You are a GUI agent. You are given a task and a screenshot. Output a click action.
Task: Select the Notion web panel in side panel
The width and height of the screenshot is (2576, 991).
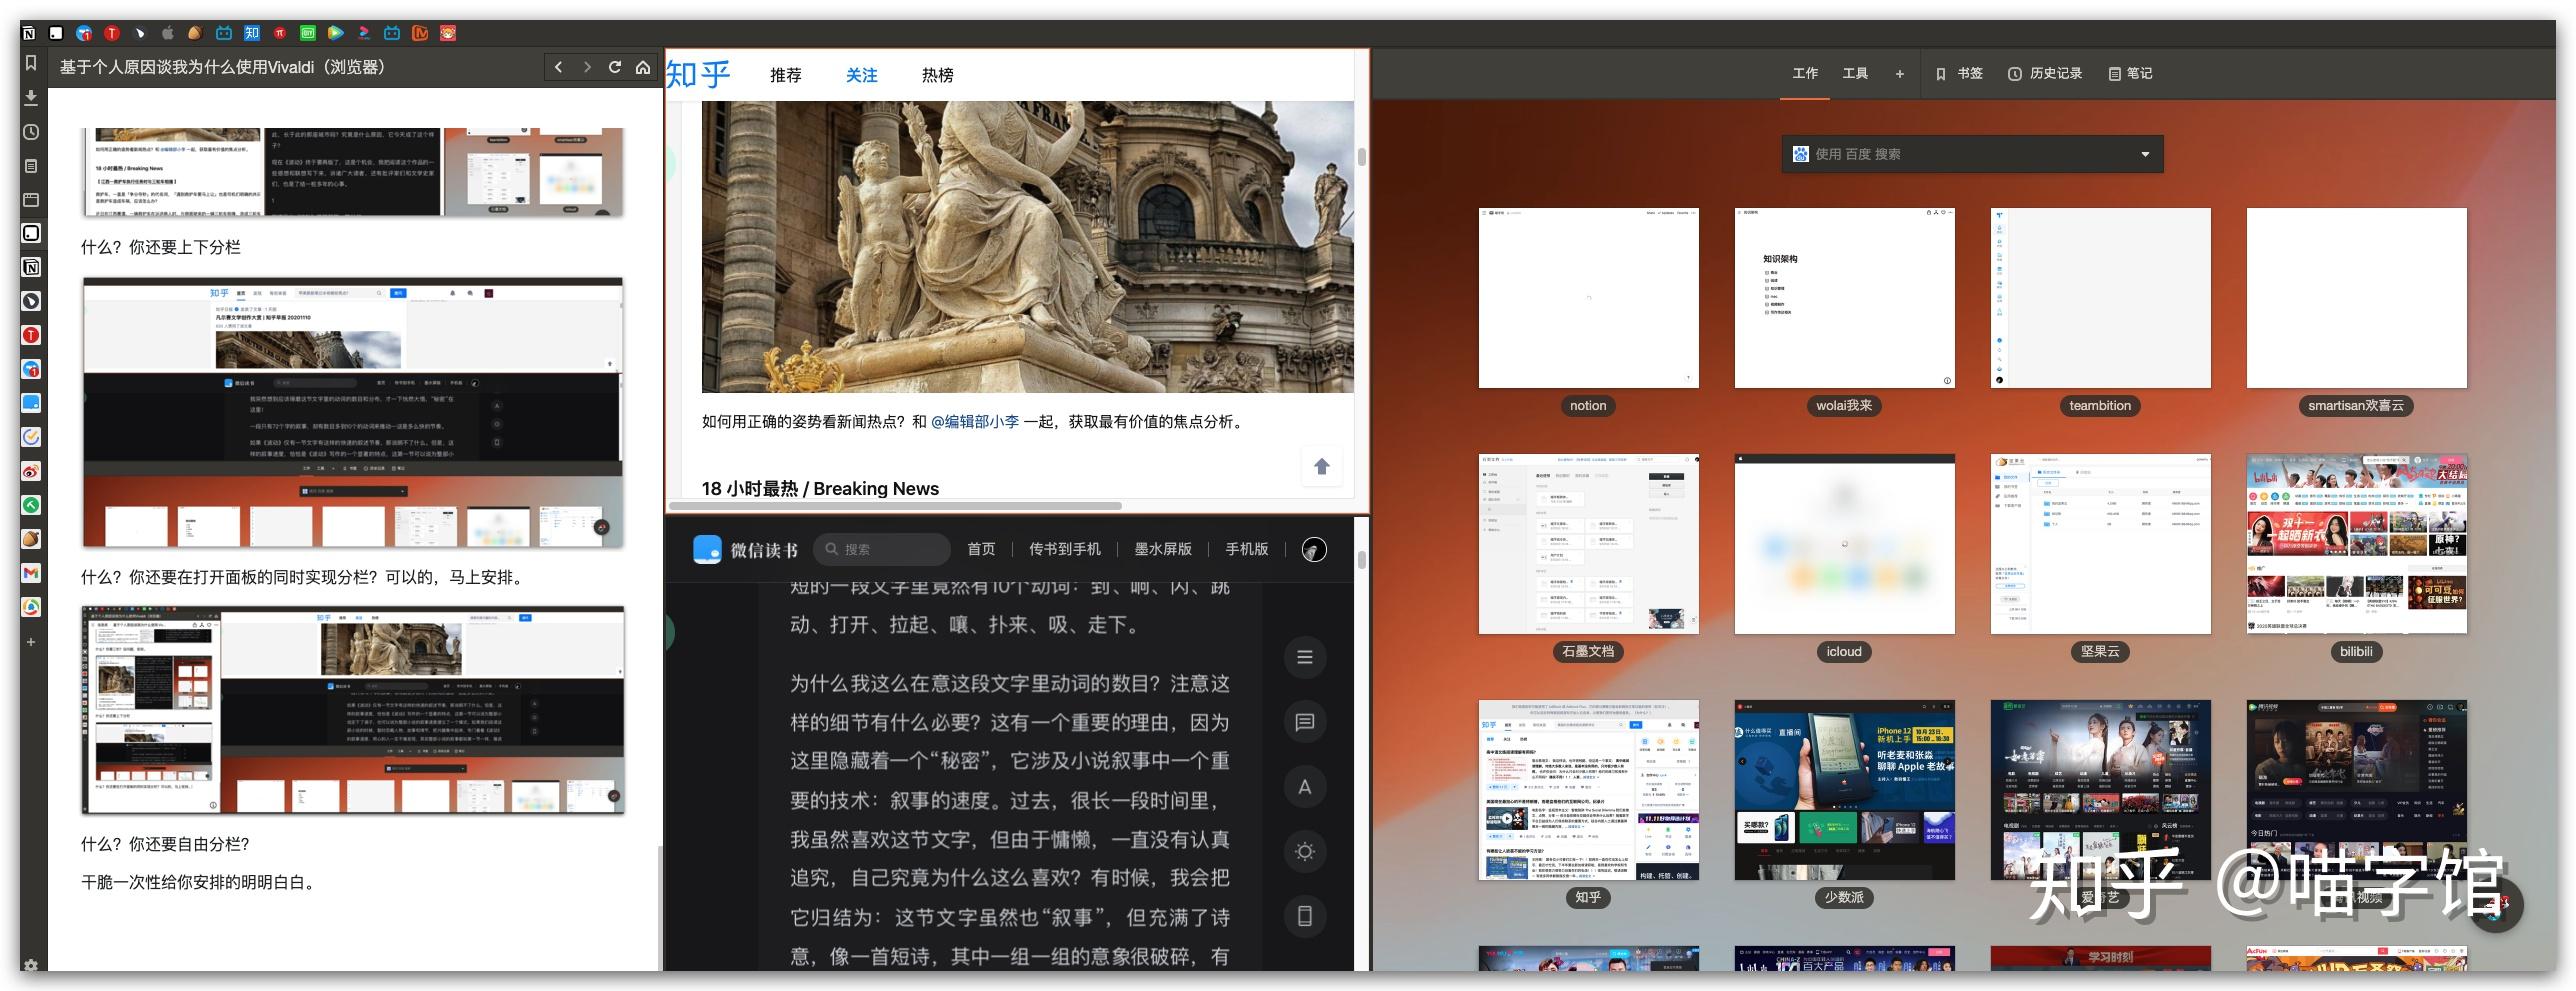coord(31,267)
